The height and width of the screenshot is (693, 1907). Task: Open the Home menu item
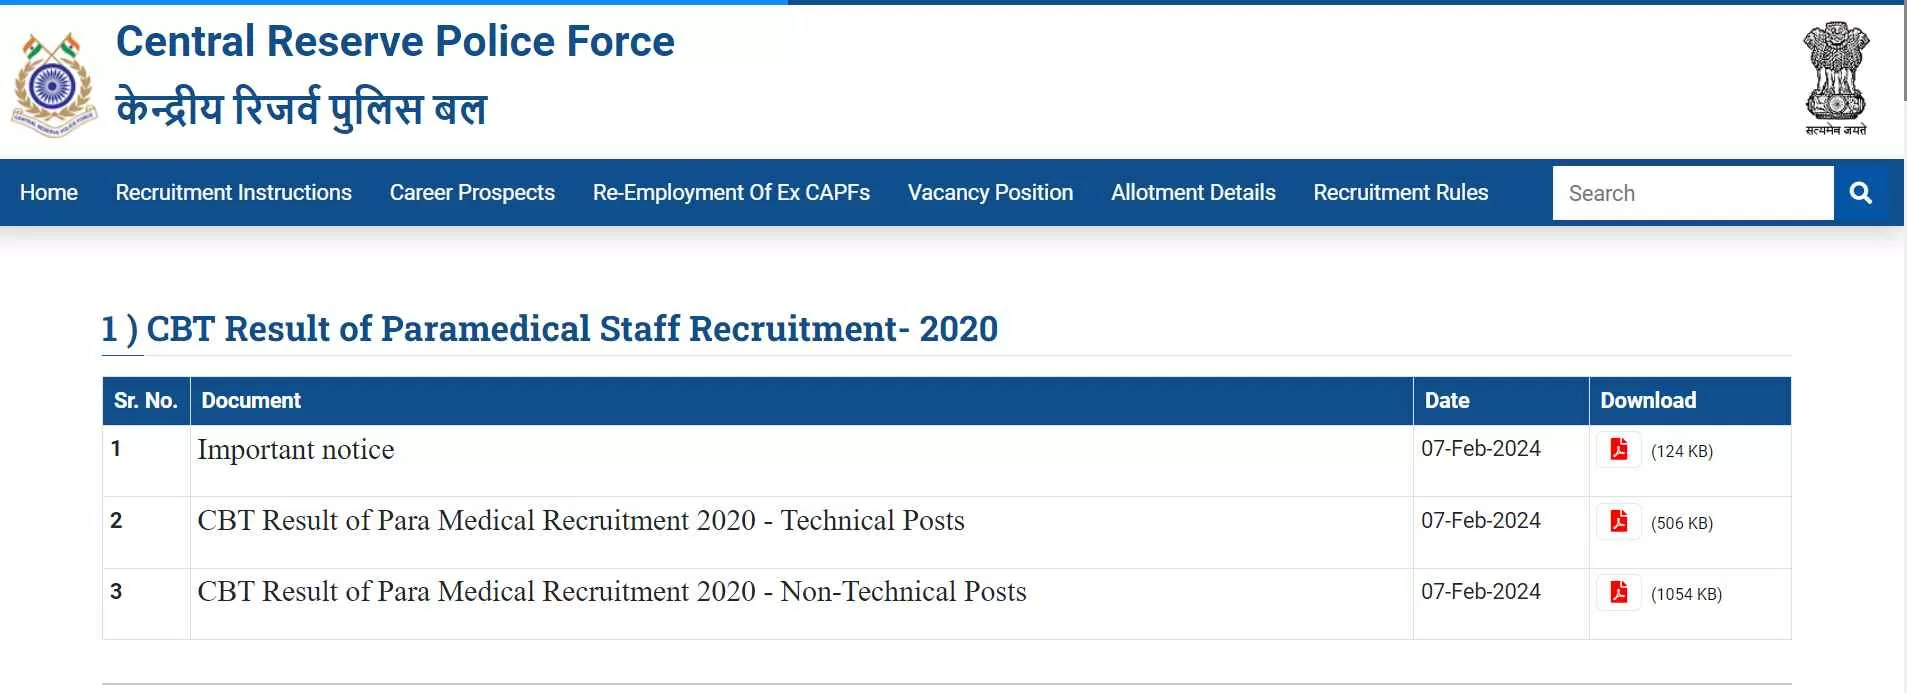coord(48,192)
